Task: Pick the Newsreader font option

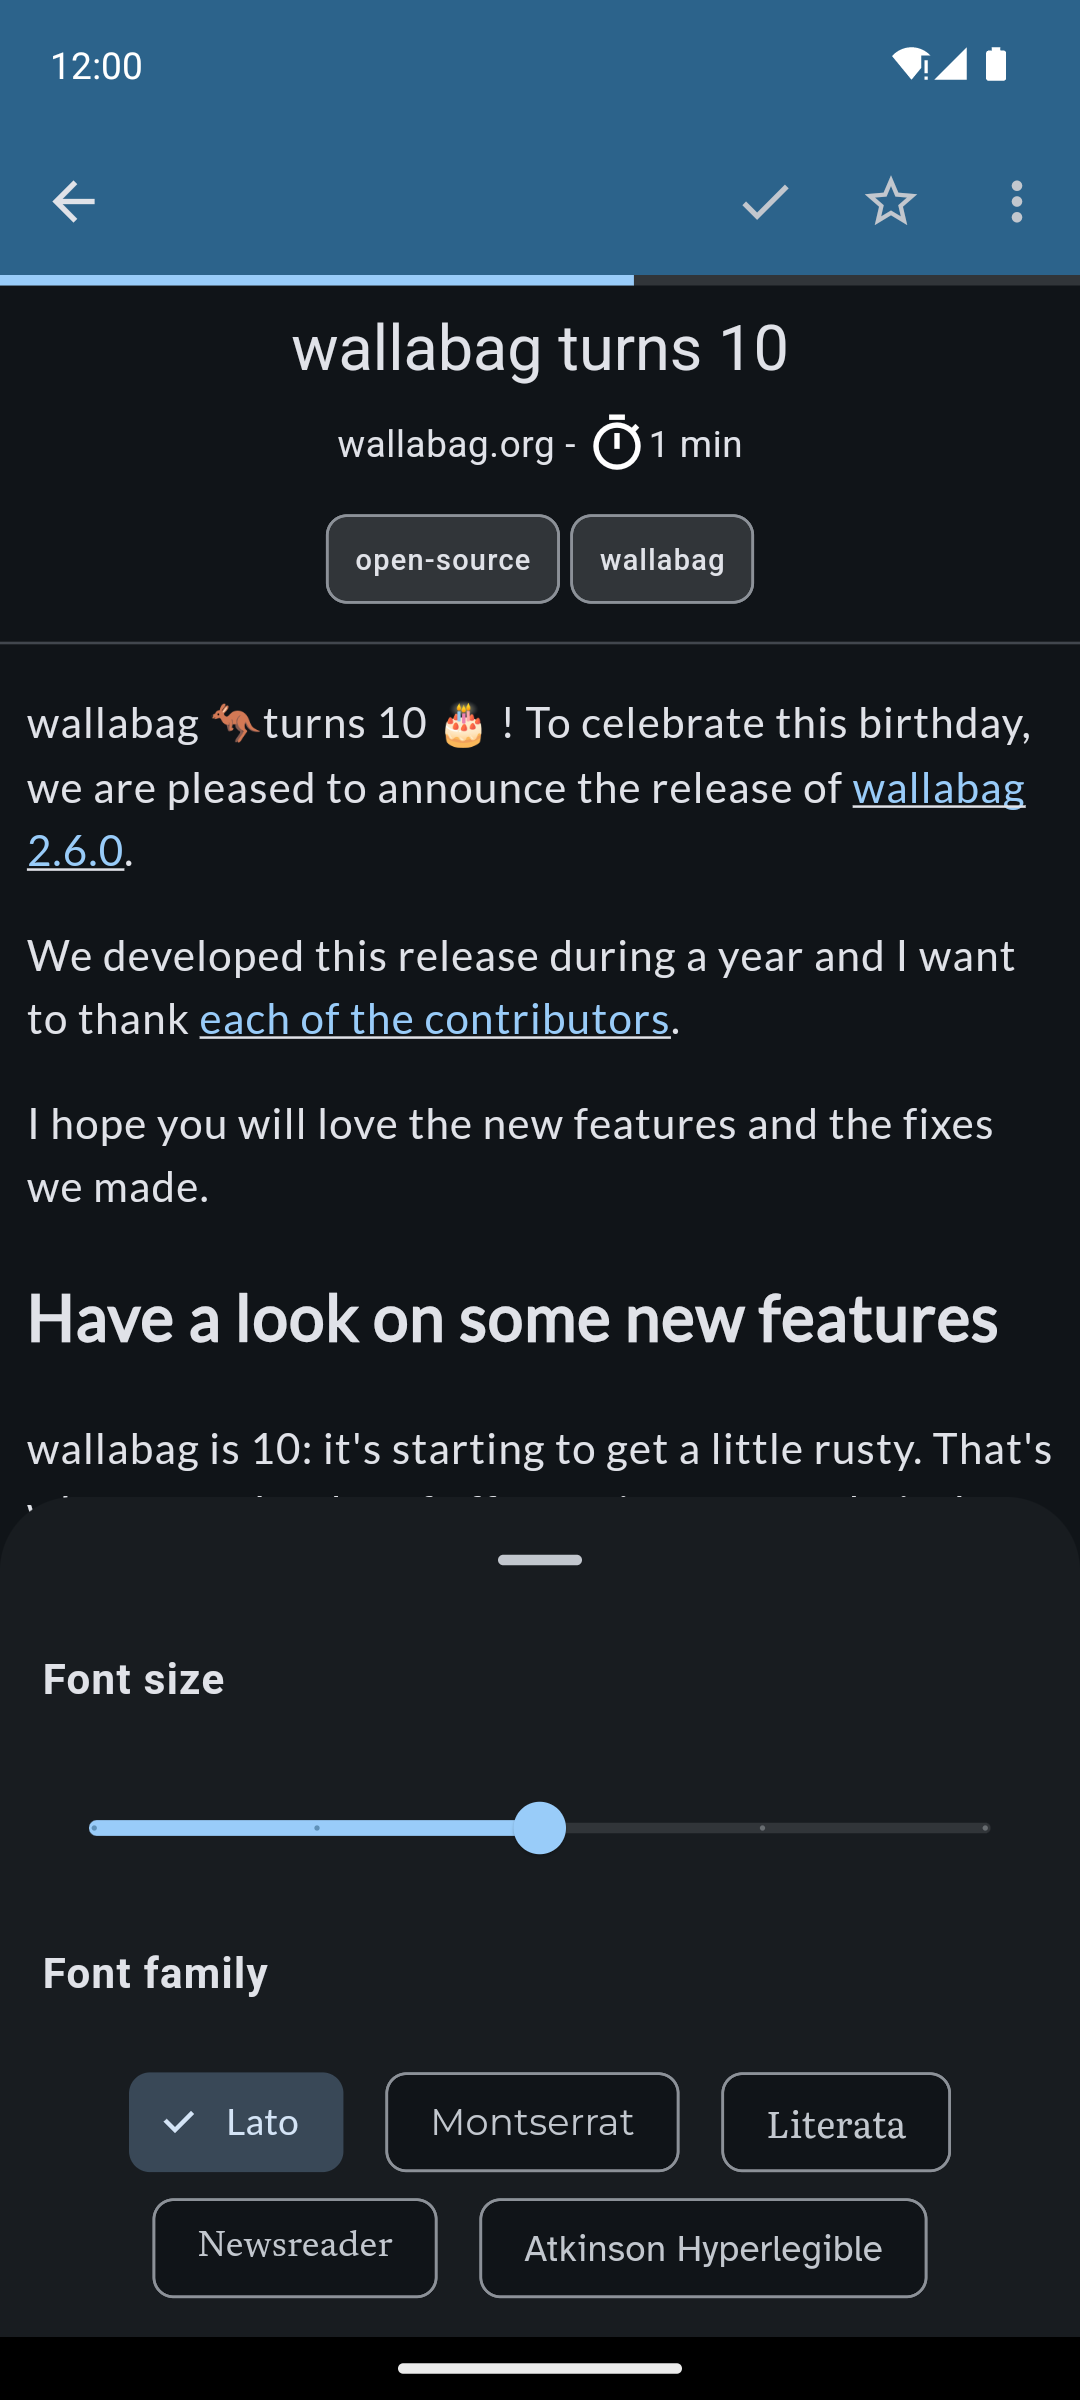Action: point(295,2248)
